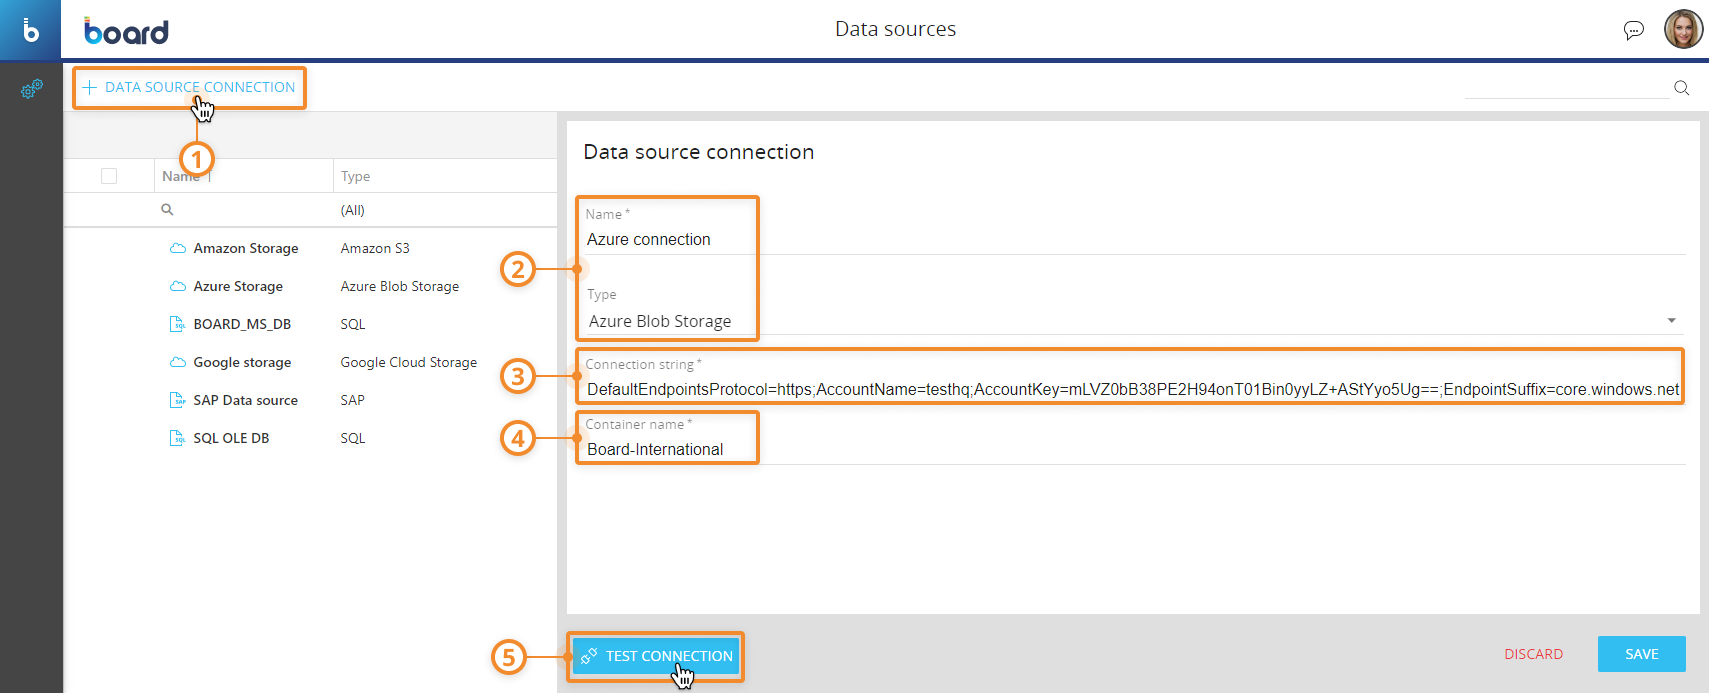1709x695 pixels.
Task: Add a new data source connection
Action: 189,87
